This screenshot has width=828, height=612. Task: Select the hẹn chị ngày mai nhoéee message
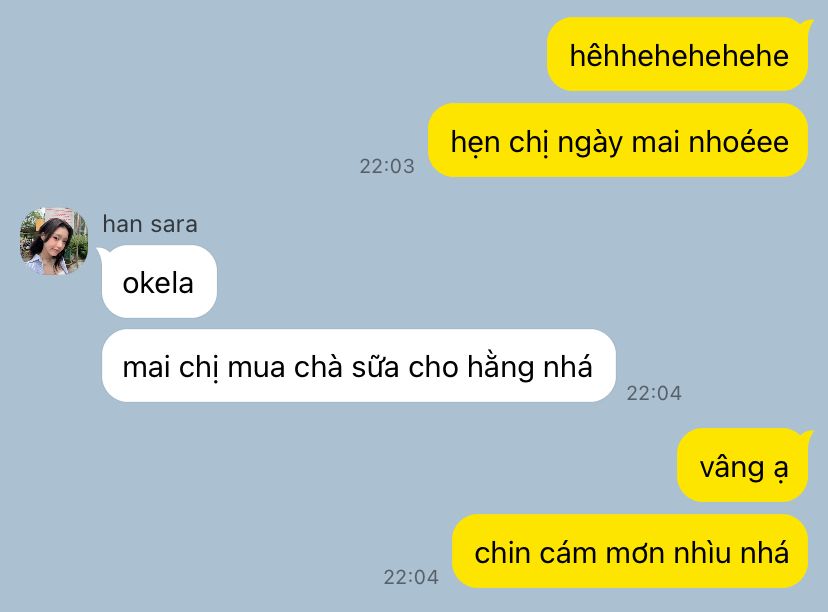pos(618,140)
